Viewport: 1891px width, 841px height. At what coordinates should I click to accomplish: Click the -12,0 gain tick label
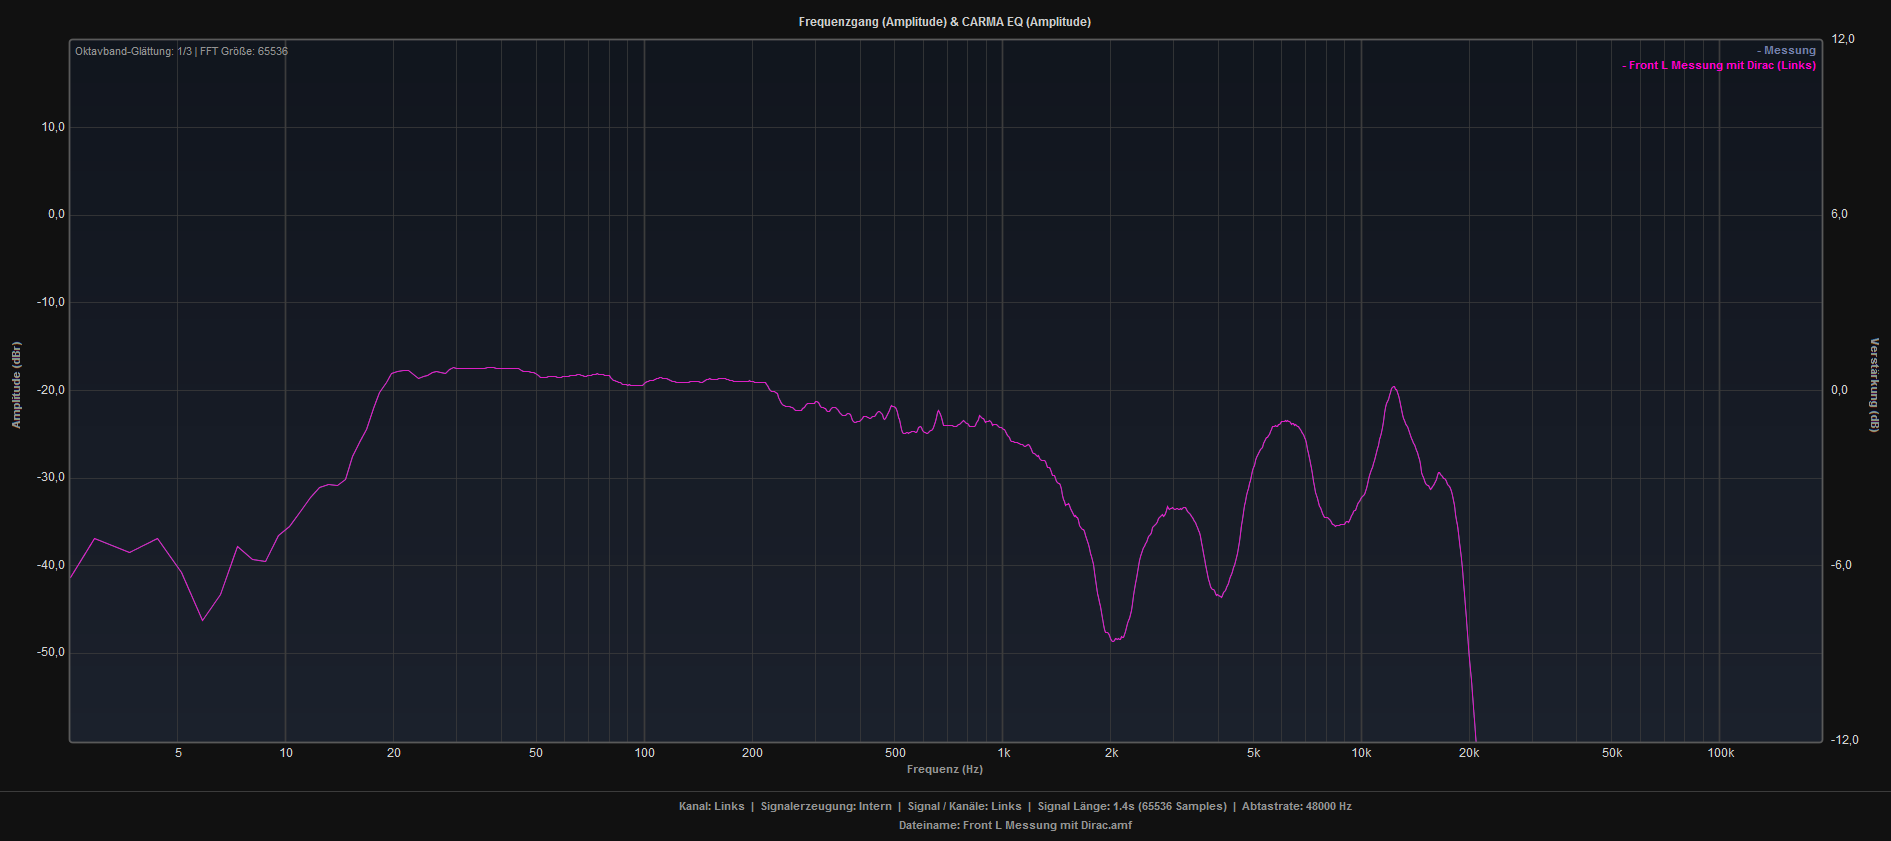click(x=1844, y=740)
